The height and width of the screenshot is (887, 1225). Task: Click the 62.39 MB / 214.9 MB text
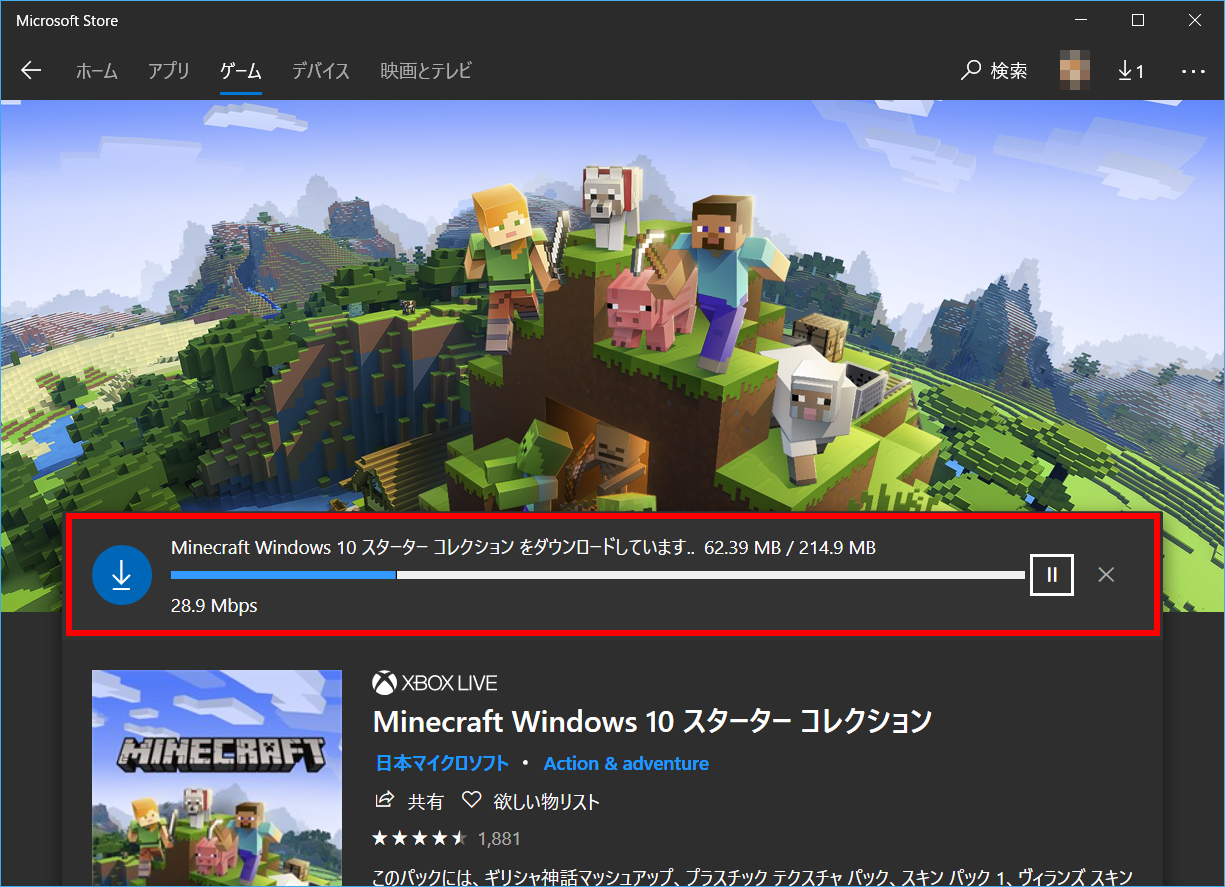click(x=790, y=547)
